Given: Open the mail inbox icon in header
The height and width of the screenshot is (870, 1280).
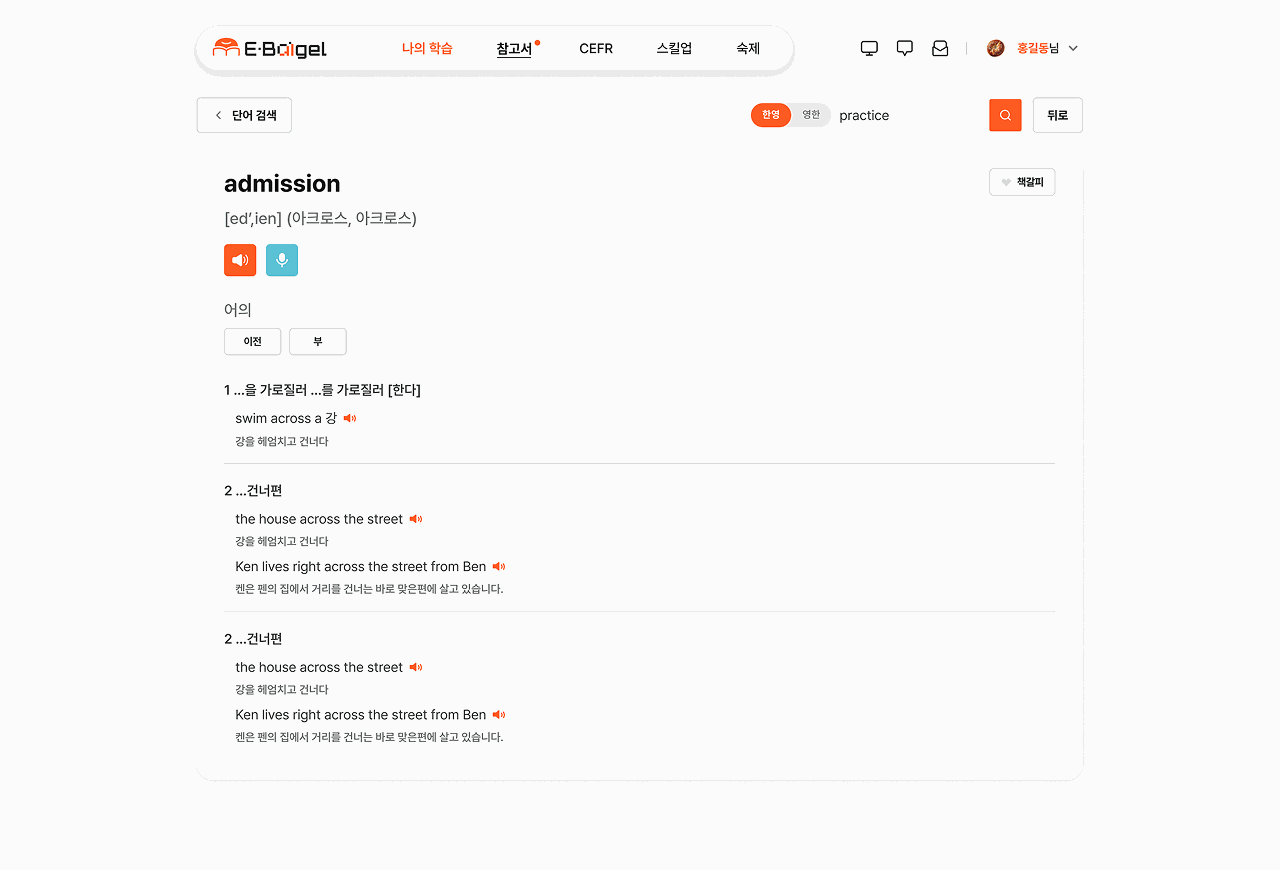Looking at the screenshot, I should tap(940, 48).
